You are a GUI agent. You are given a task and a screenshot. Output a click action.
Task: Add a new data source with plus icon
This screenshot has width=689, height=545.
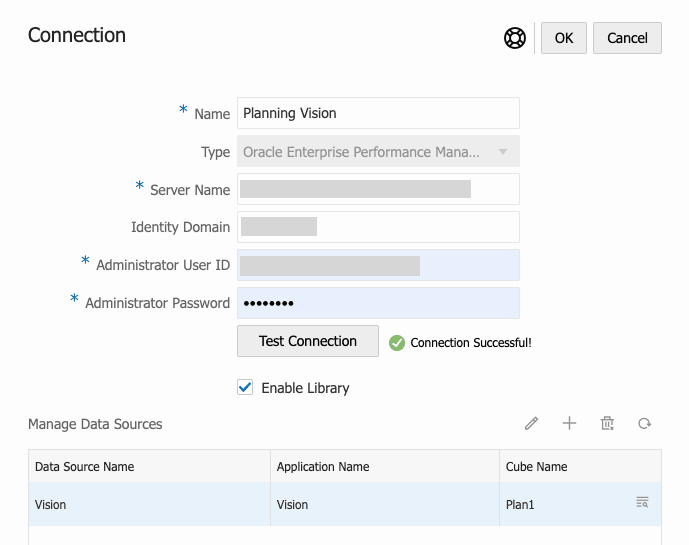click(x=569, y=424)
